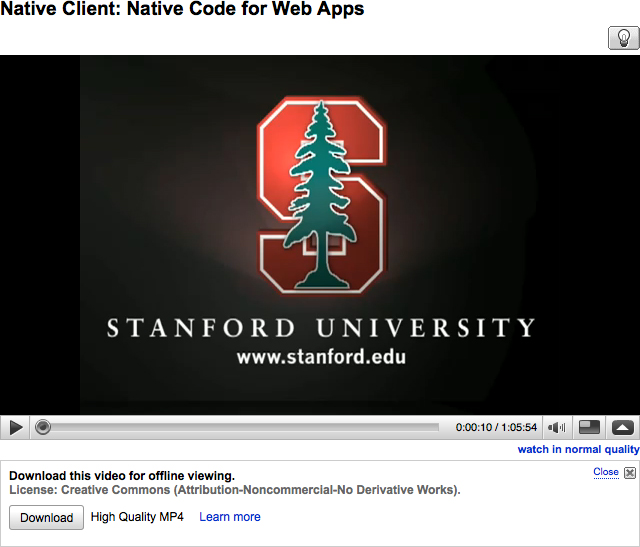Open the 'Learn more' link
Viewport: 640px width, 547px height.
coord(229,517)
